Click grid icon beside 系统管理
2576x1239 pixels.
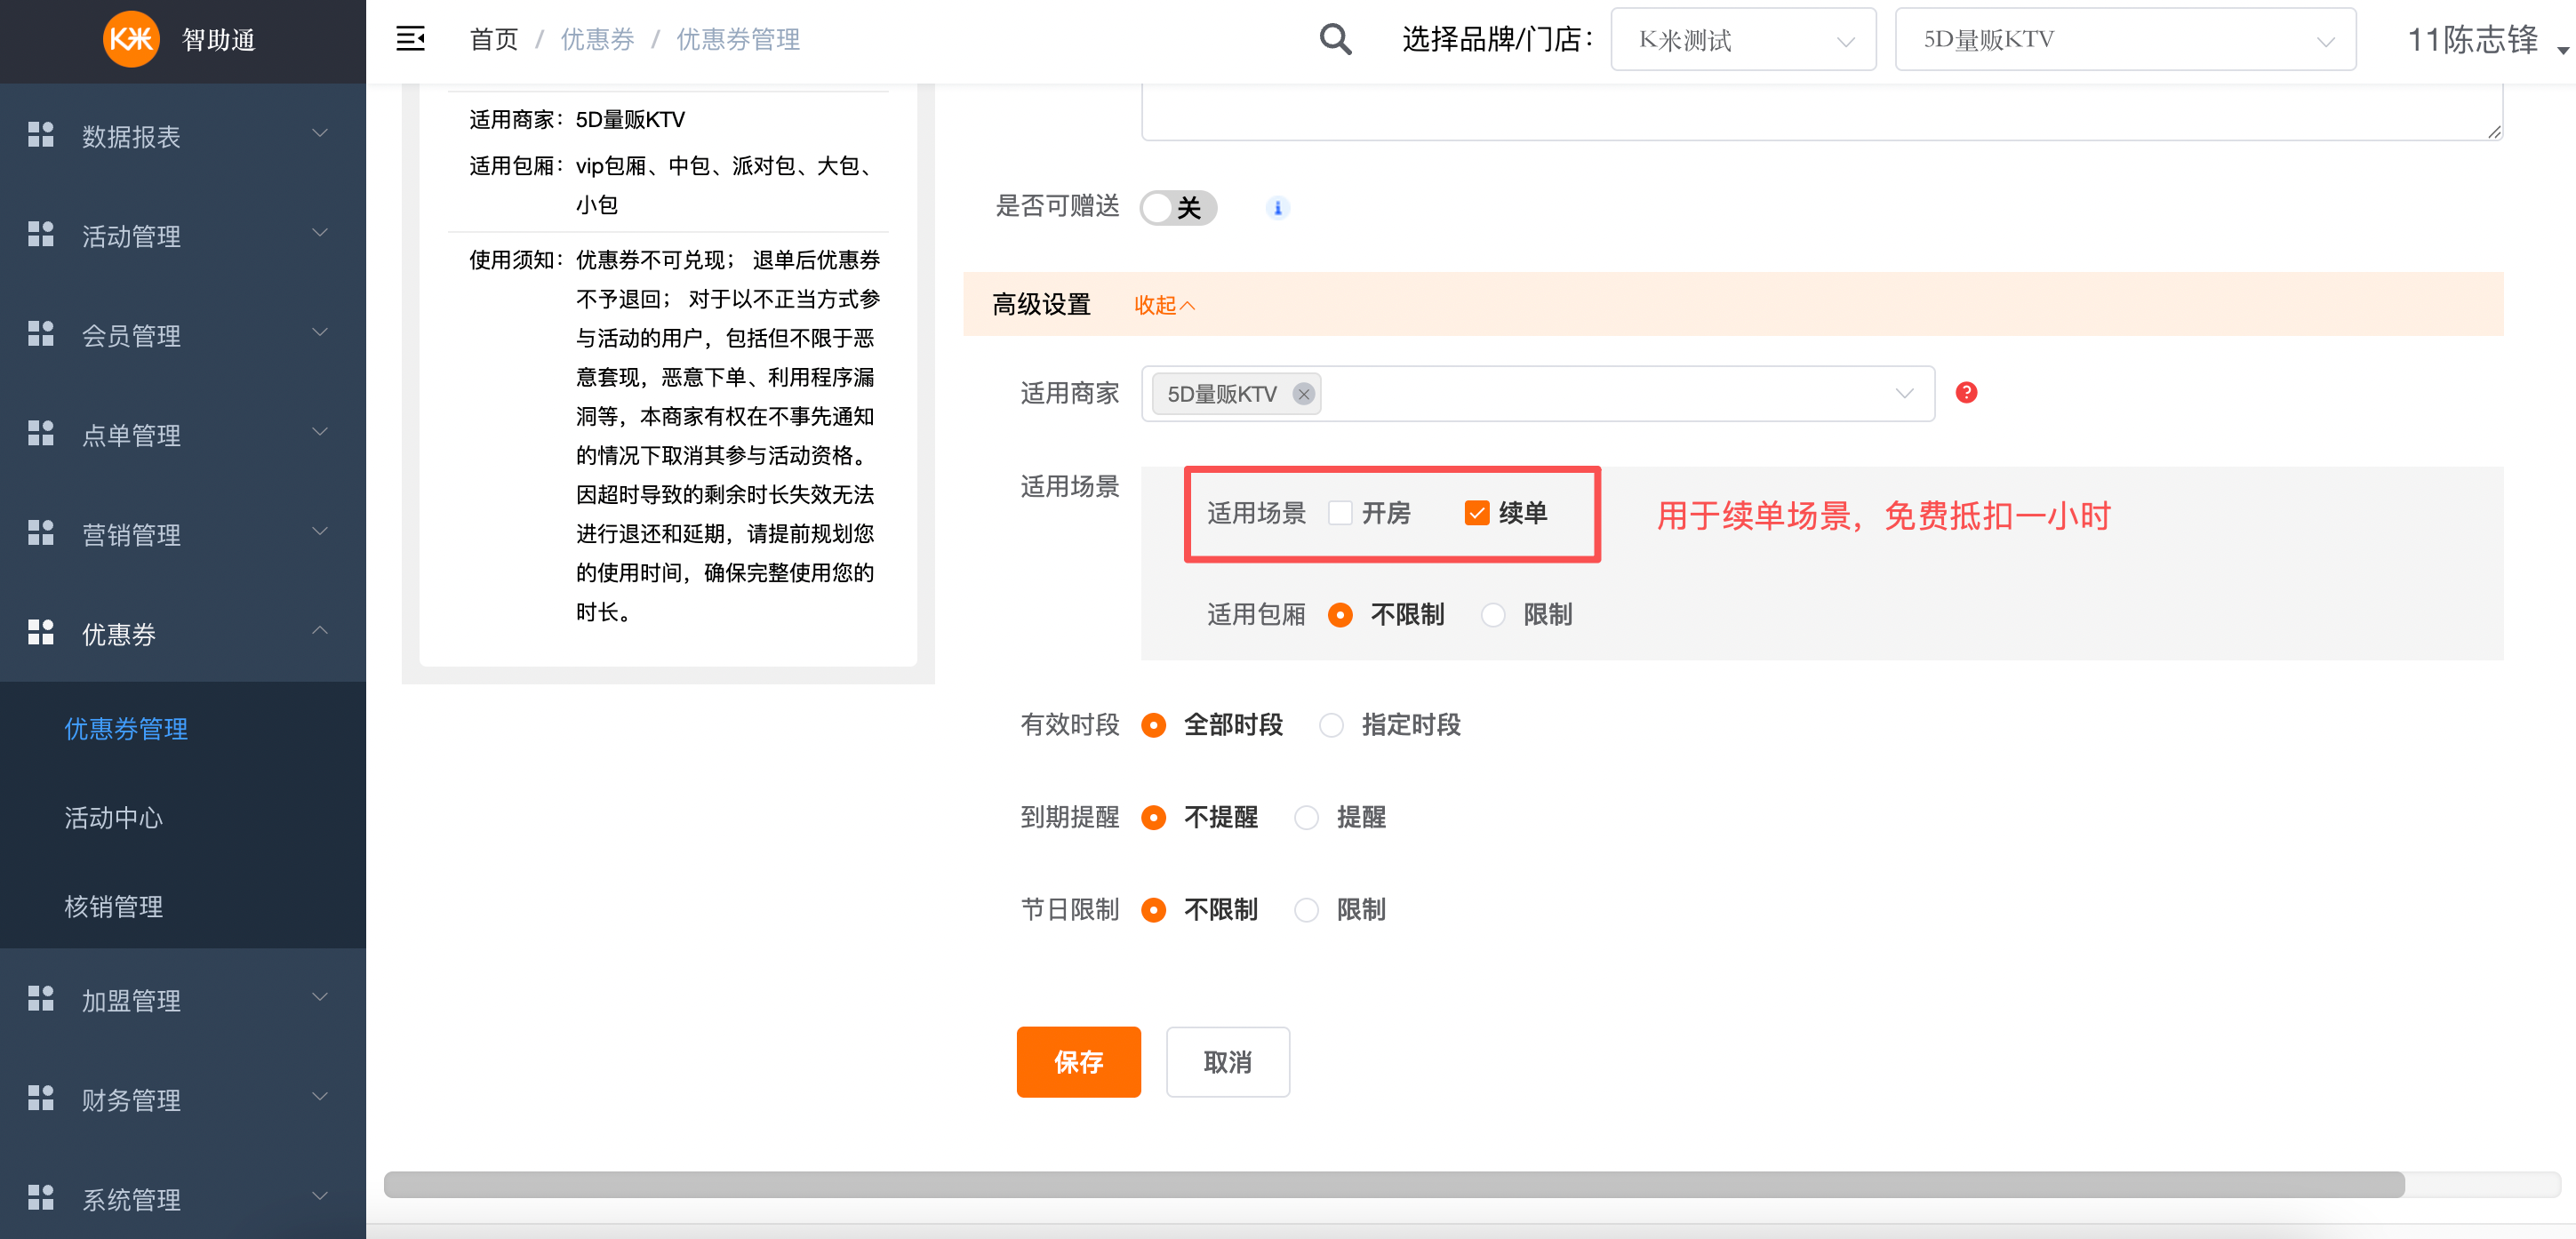(41, 1197)
